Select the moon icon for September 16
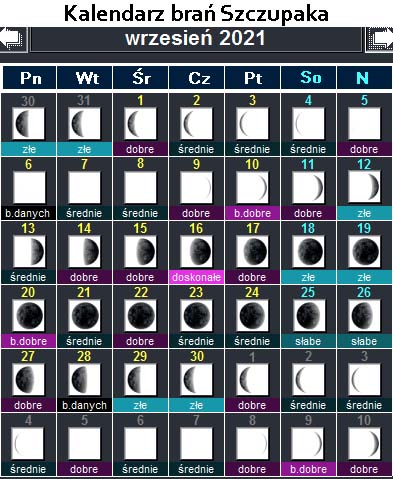The height and width of the screenshot is (479, 393). 196,251
